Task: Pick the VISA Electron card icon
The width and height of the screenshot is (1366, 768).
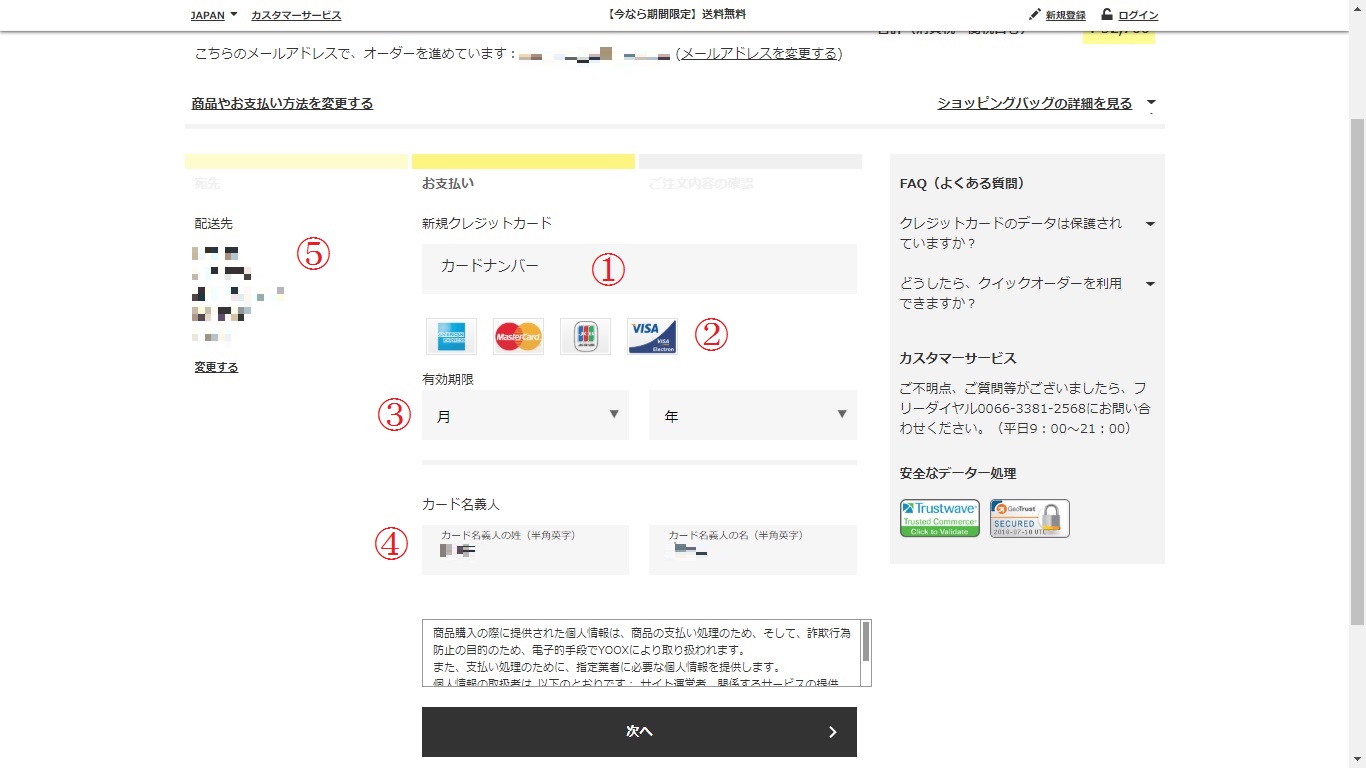Action: [652, 337]
